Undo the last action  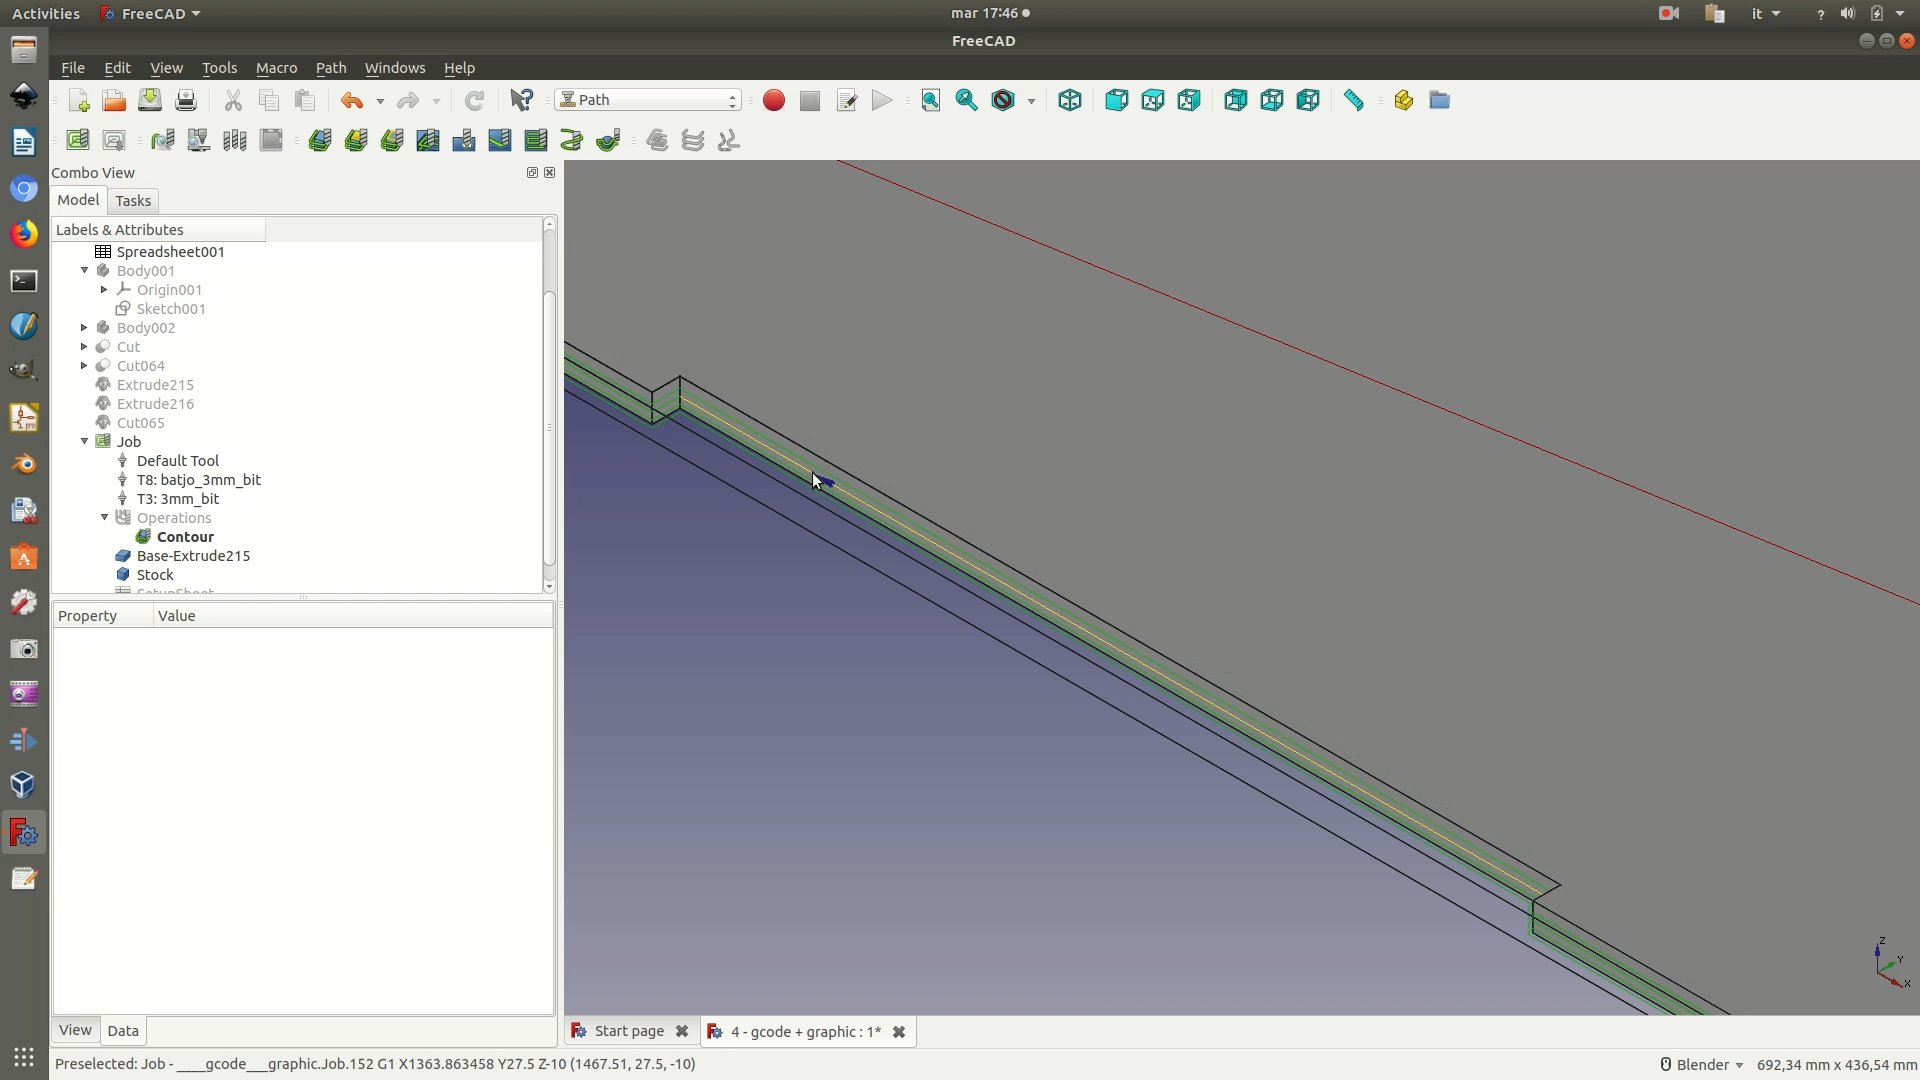(352, 100)
